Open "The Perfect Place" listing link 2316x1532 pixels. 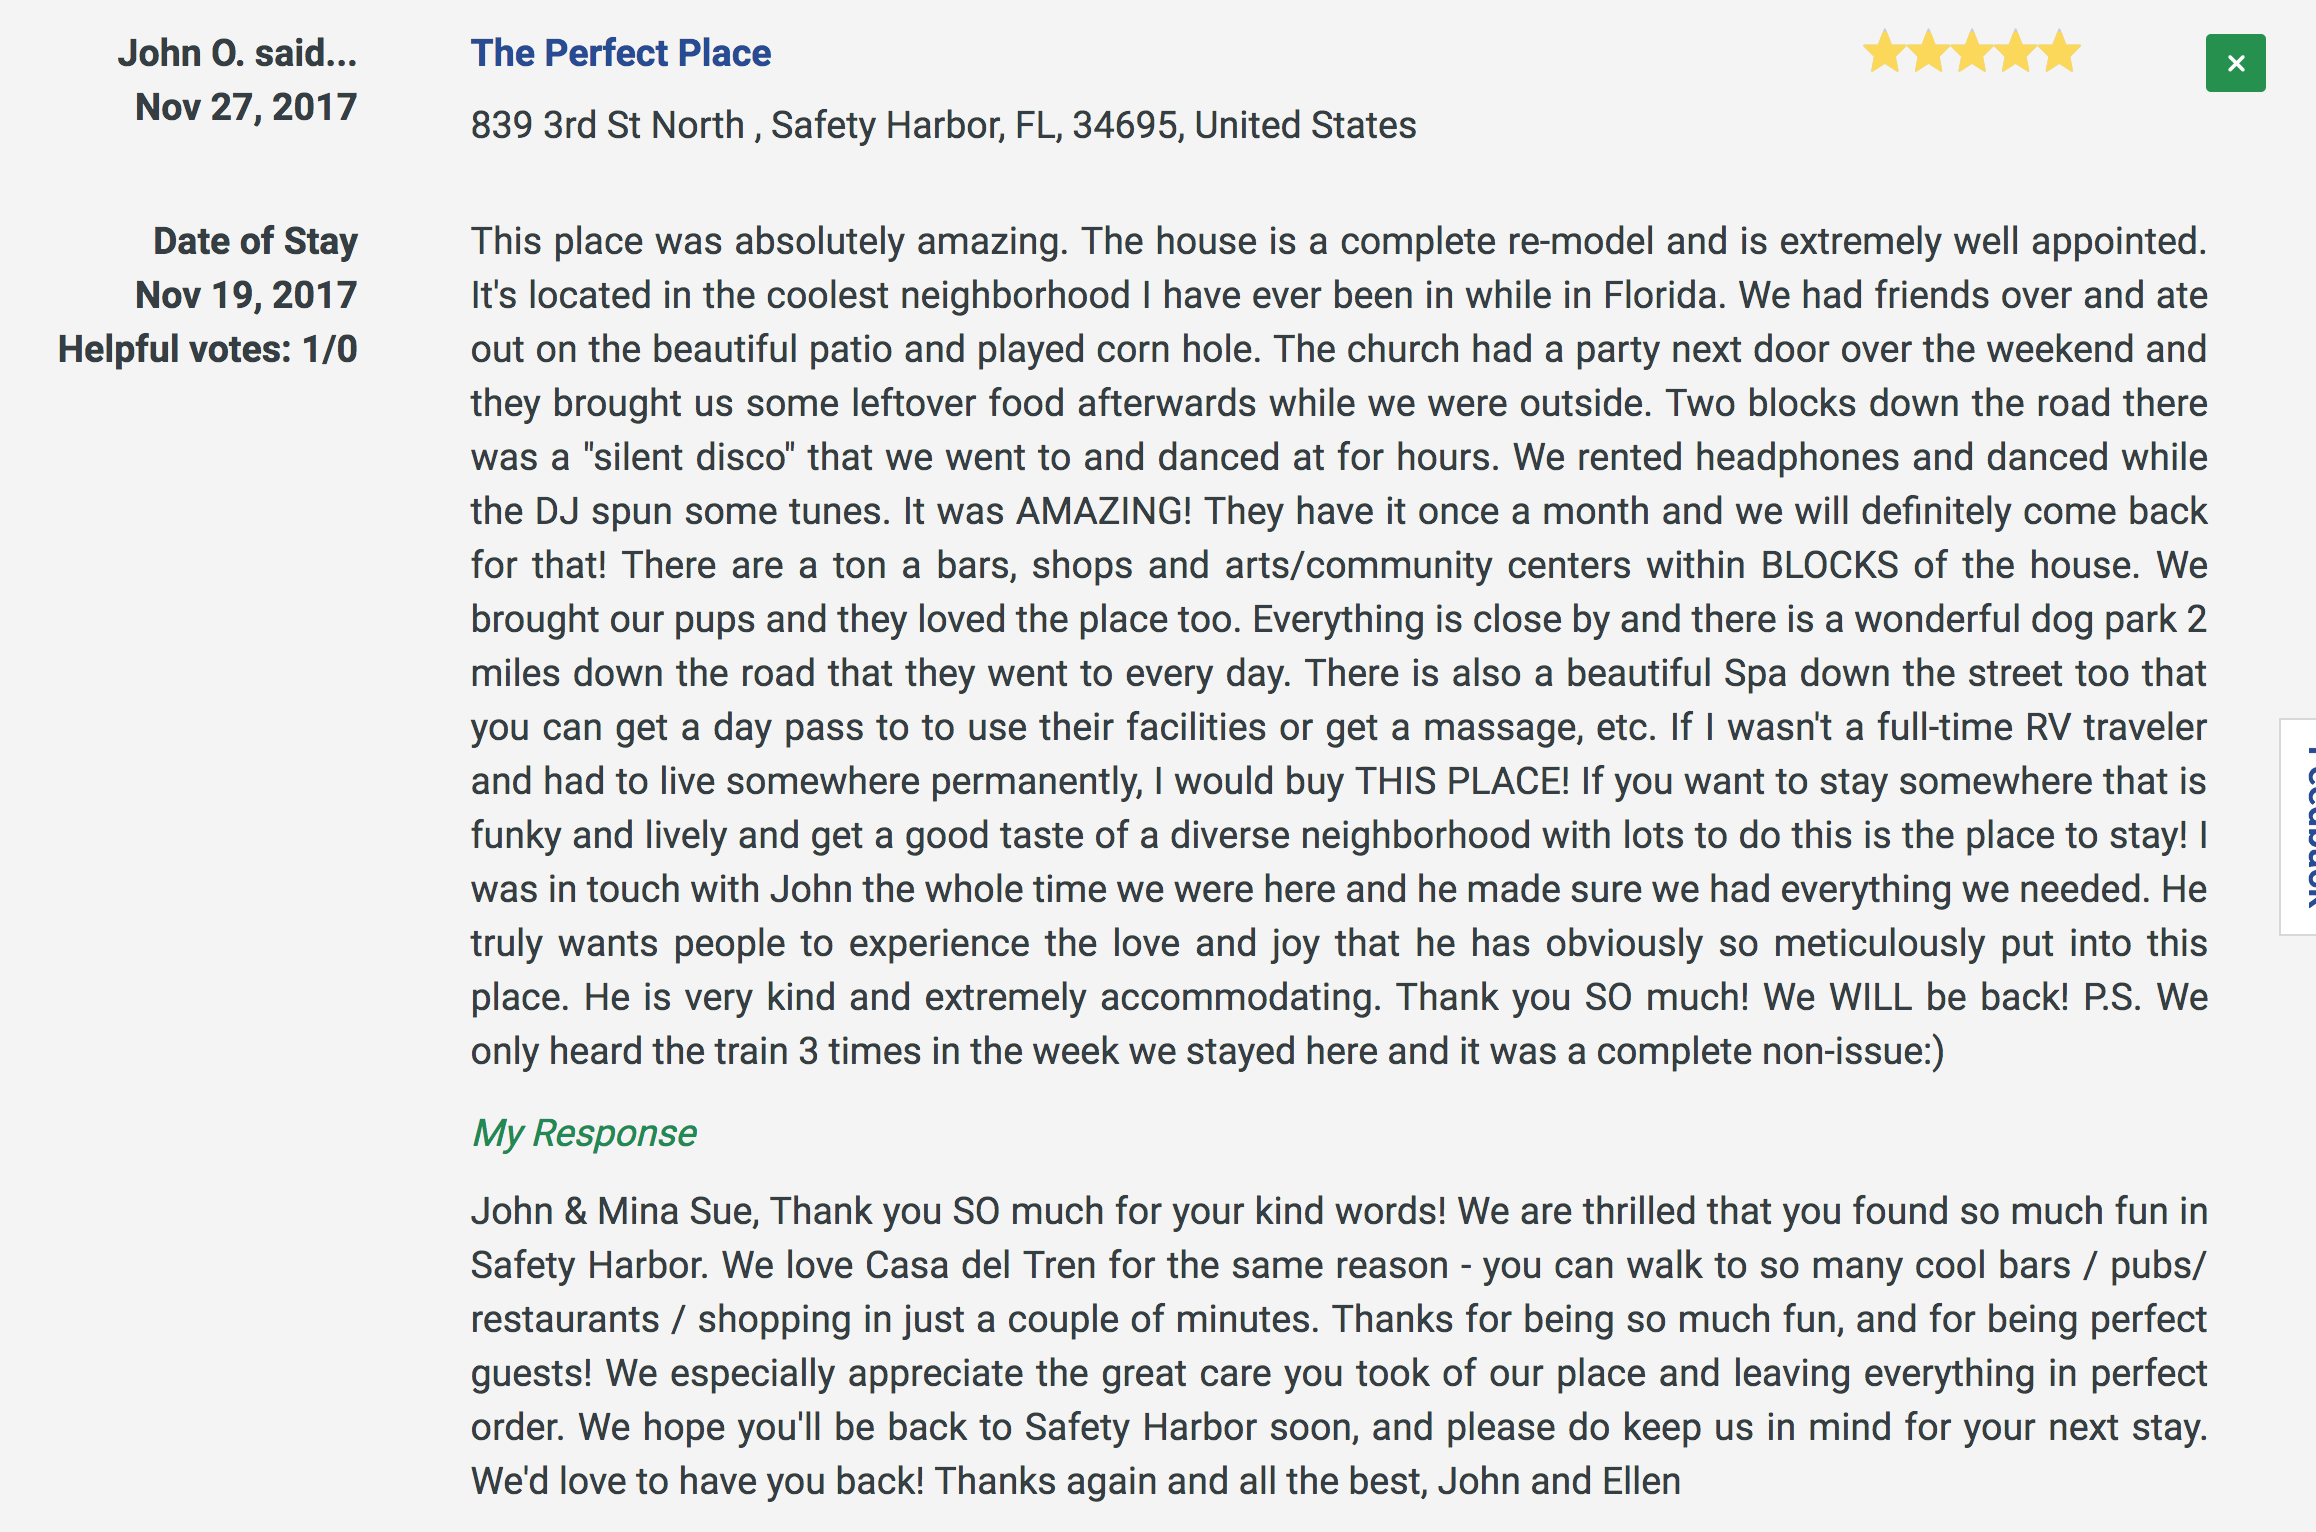coord(621,53)
